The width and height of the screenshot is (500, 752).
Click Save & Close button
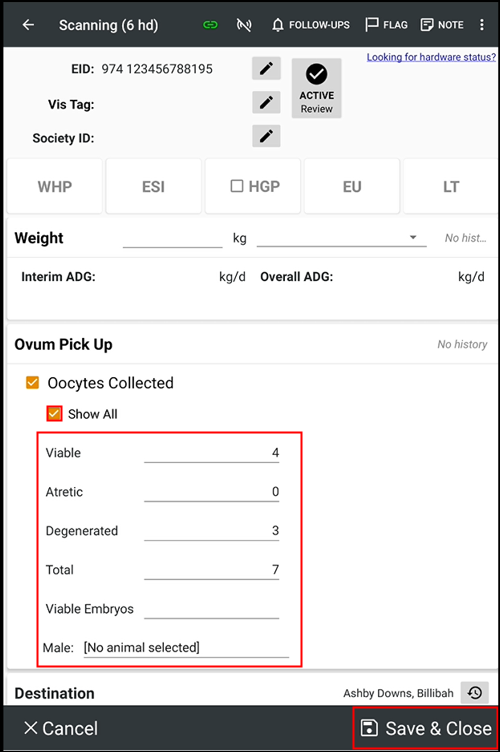[x=425, y=728]
